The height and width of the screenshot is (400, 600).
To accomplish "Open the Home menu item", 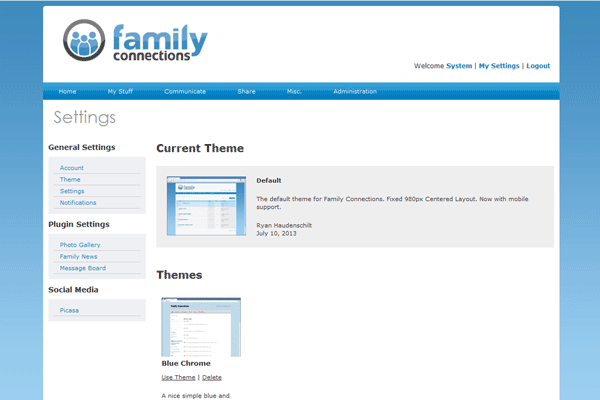I will coord(67,91).
